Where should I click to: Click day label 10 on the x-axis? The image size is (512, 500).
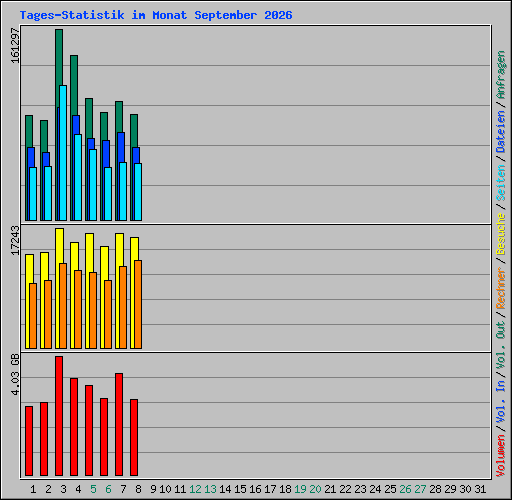(x=165, y=489)
